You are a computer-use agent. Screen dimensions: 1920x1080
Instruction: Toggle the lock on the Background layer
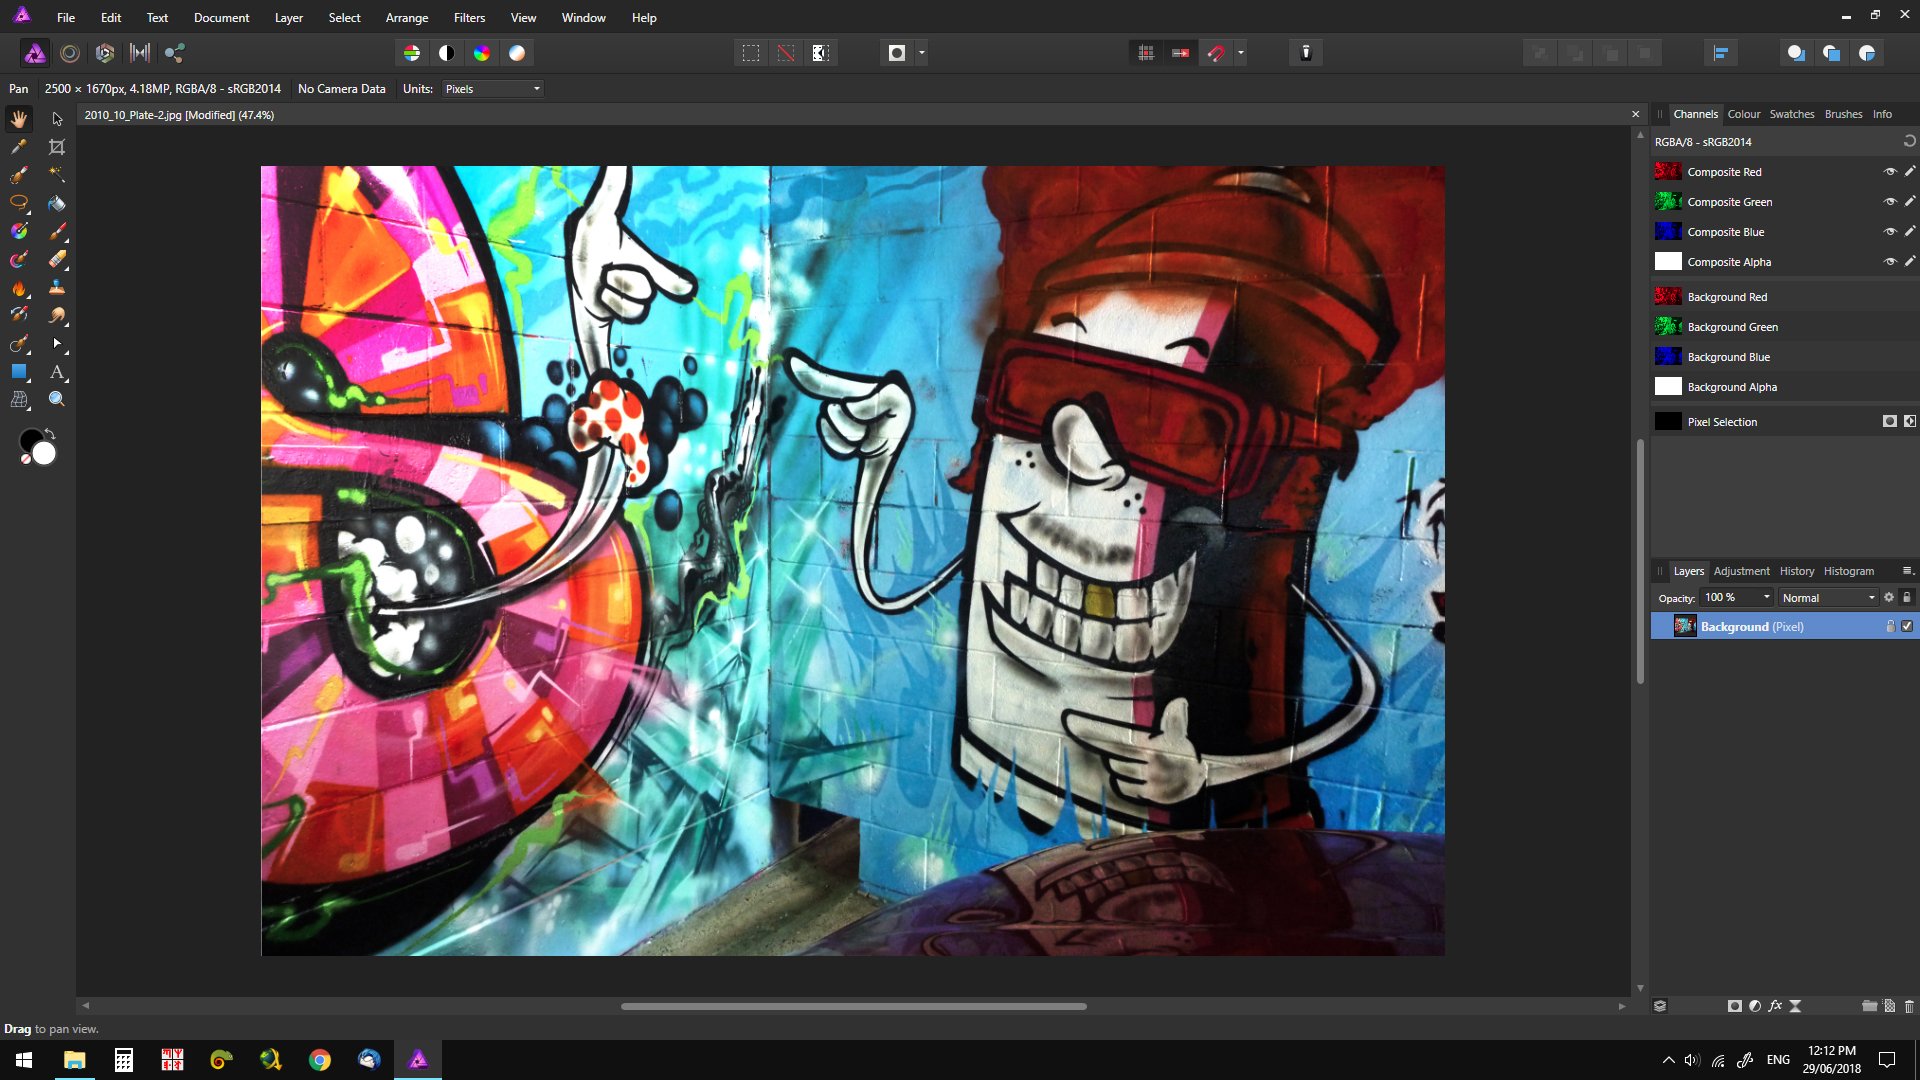coord(1890,627)
